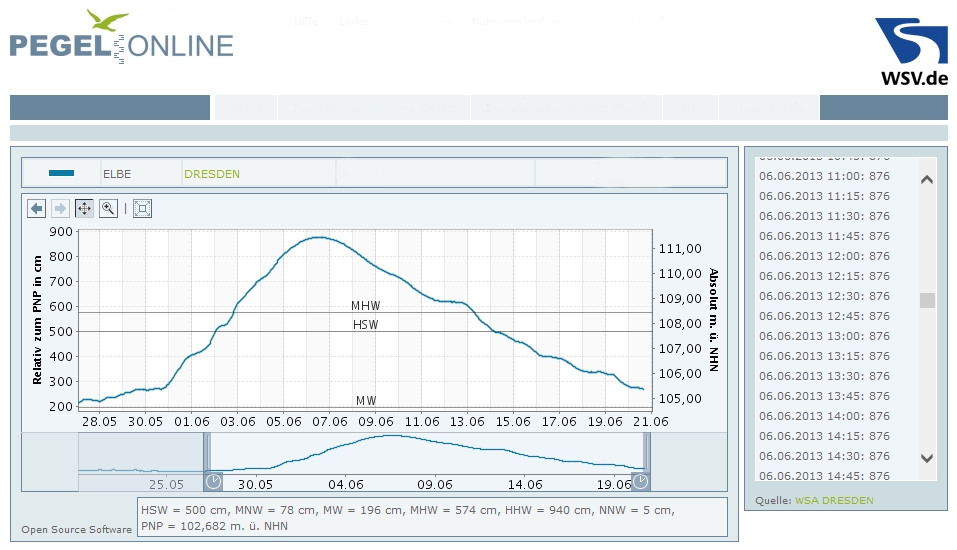Click the measurements list scrollbar thumb
This screenshot has width=957, height=550.
point(927,300)
